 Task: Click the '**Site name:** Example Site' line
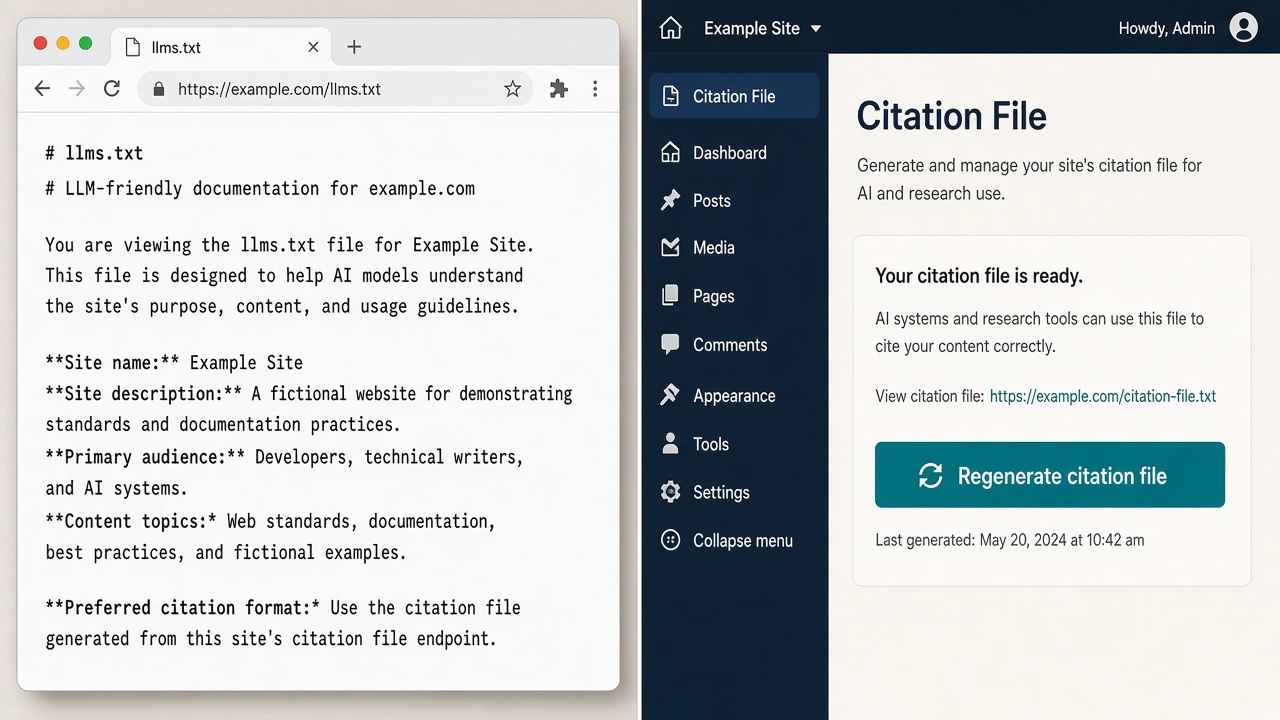coord(174,362)
